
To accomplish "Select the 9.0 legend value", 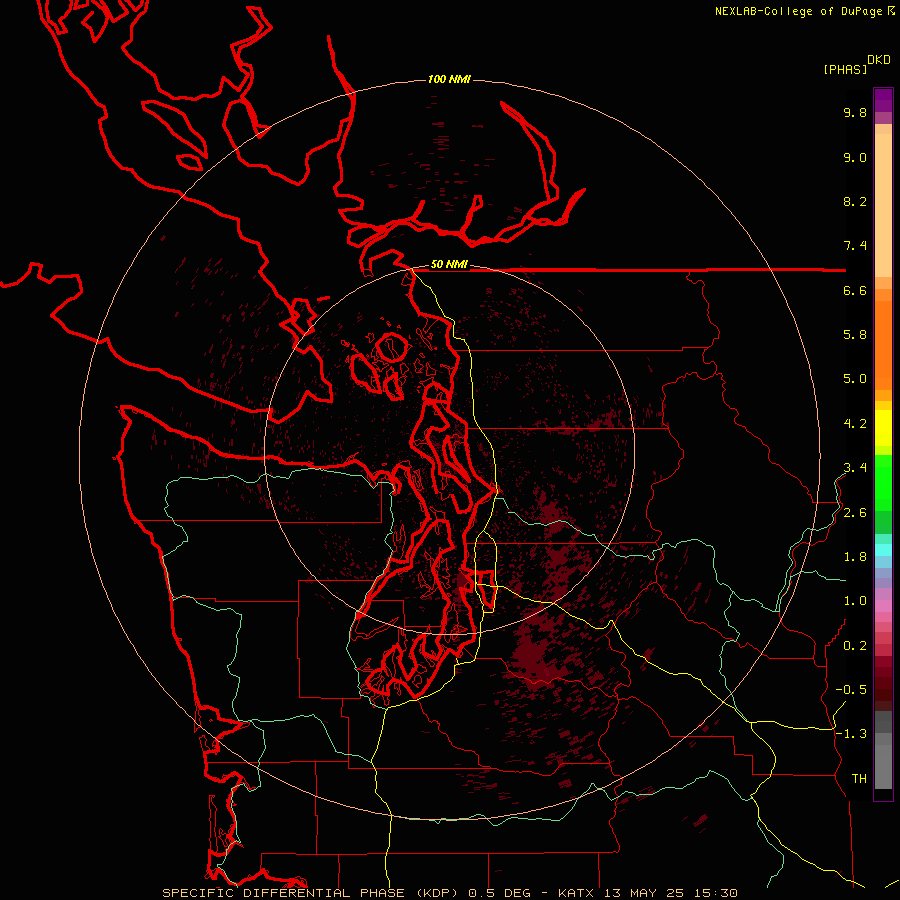I will (855, 157).
